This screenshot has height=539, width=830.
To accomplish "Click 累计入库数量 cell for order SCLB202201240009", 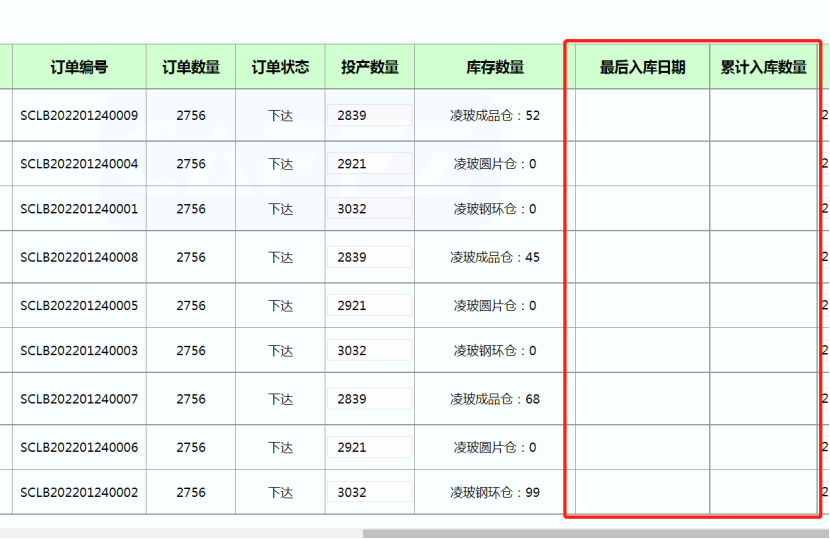I will coord(763,115).
